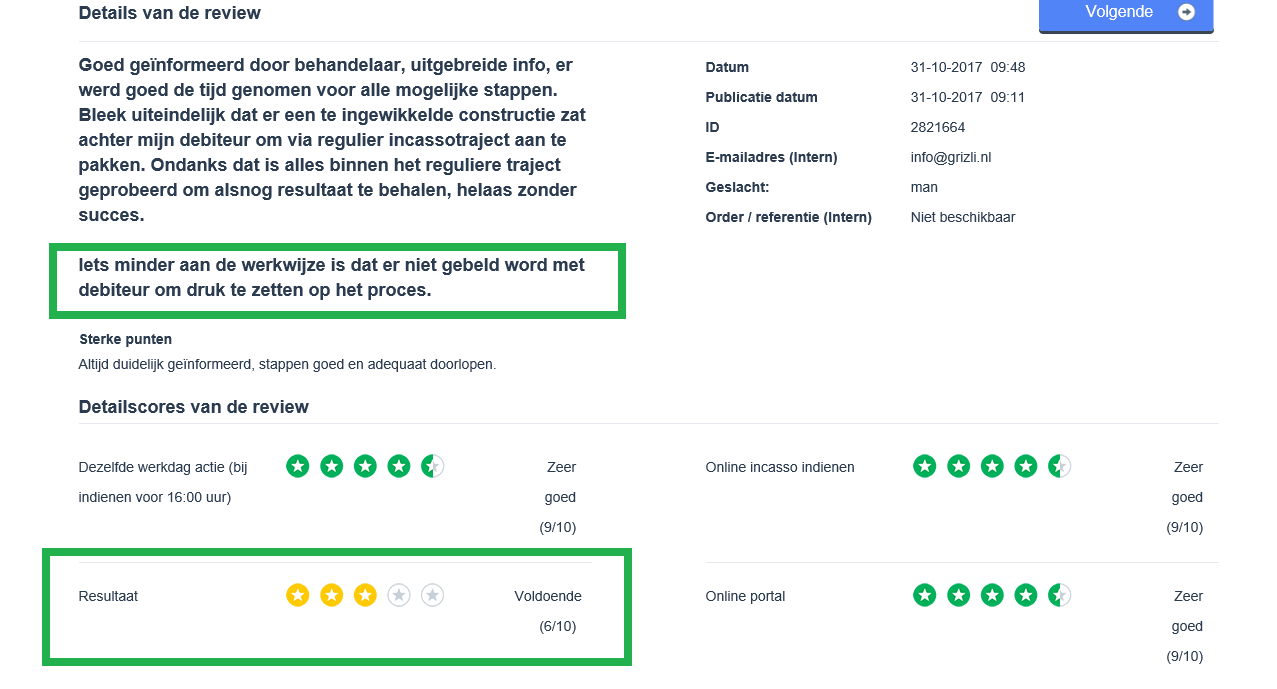Click the half star for Online portal
This screenshot has height=689, width=1277.
tap(1059, 596)
